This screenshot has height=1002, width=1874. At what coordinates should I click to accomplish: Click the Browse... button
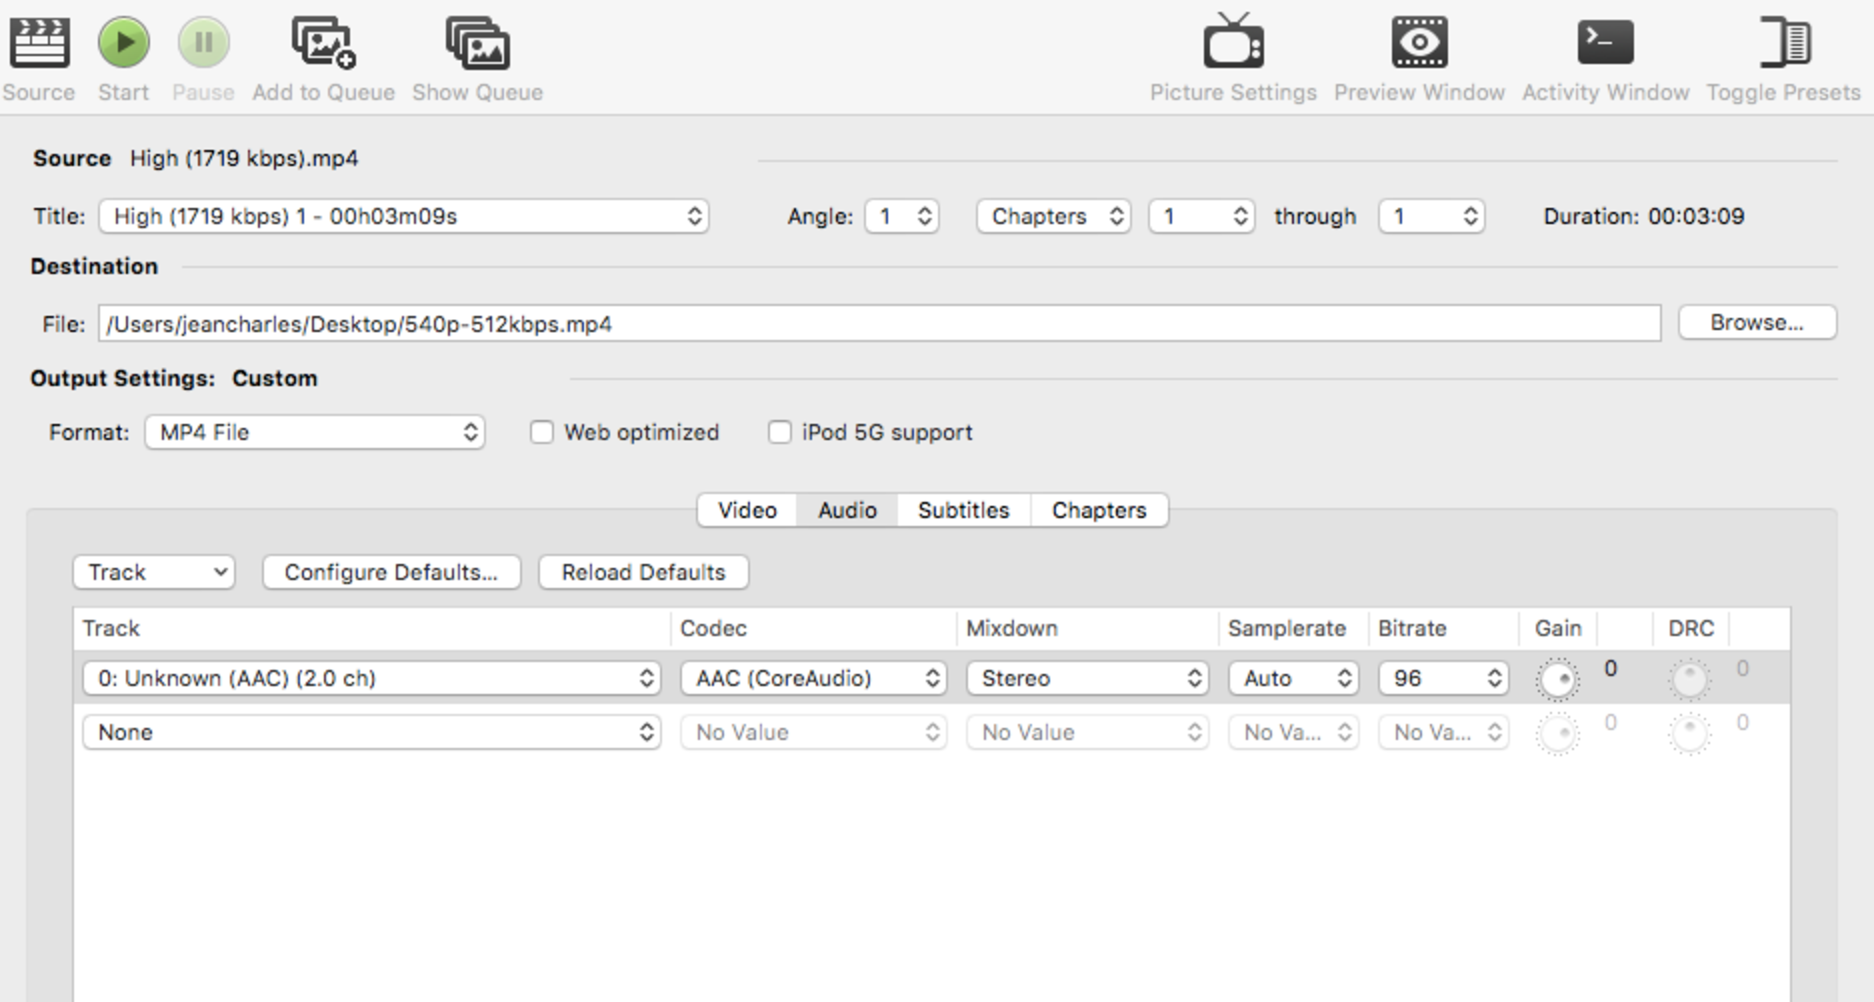point(1756,323)
